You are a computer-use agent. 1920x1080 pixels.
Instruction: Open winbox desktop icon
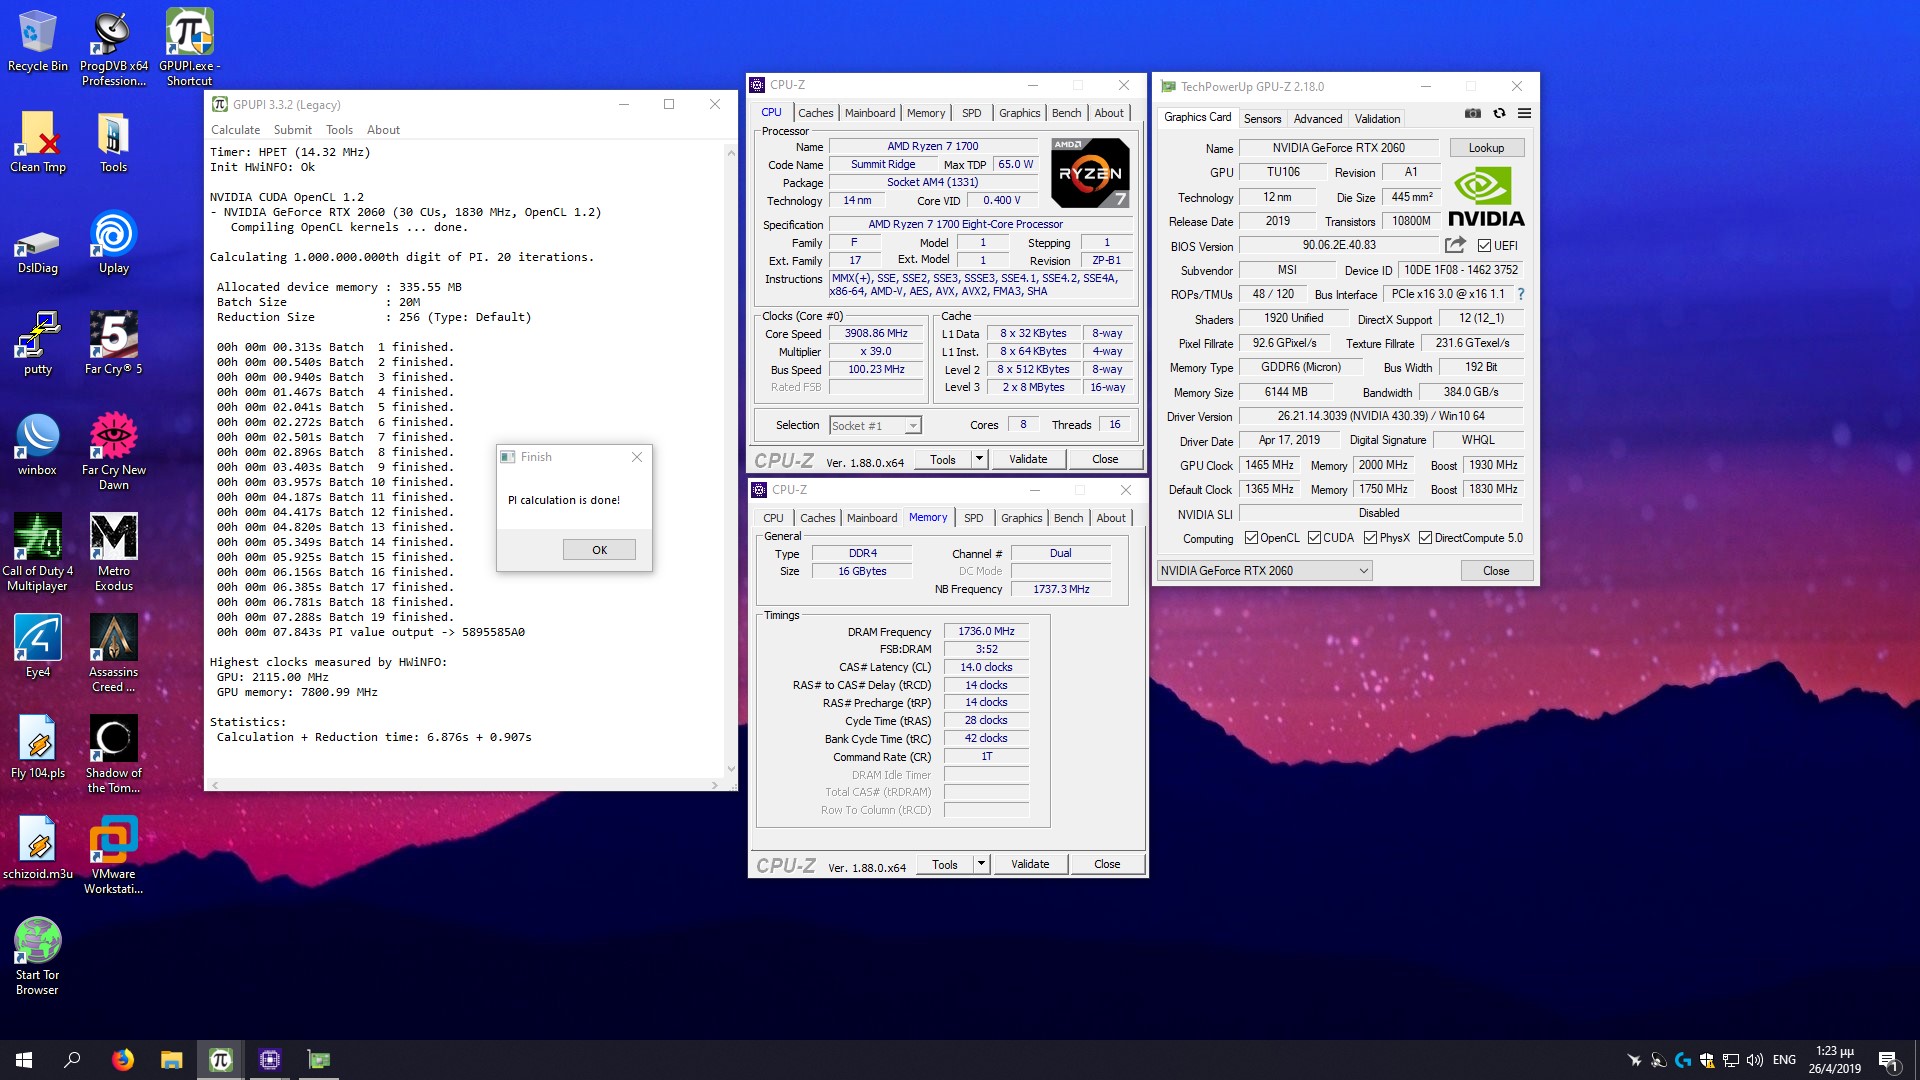pyautogui.click(x=37, y=446)
